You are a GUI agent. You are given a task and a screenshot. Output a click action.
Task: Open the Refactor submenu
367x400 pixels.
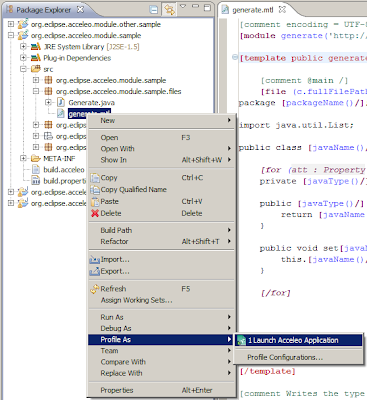[161, 241]
